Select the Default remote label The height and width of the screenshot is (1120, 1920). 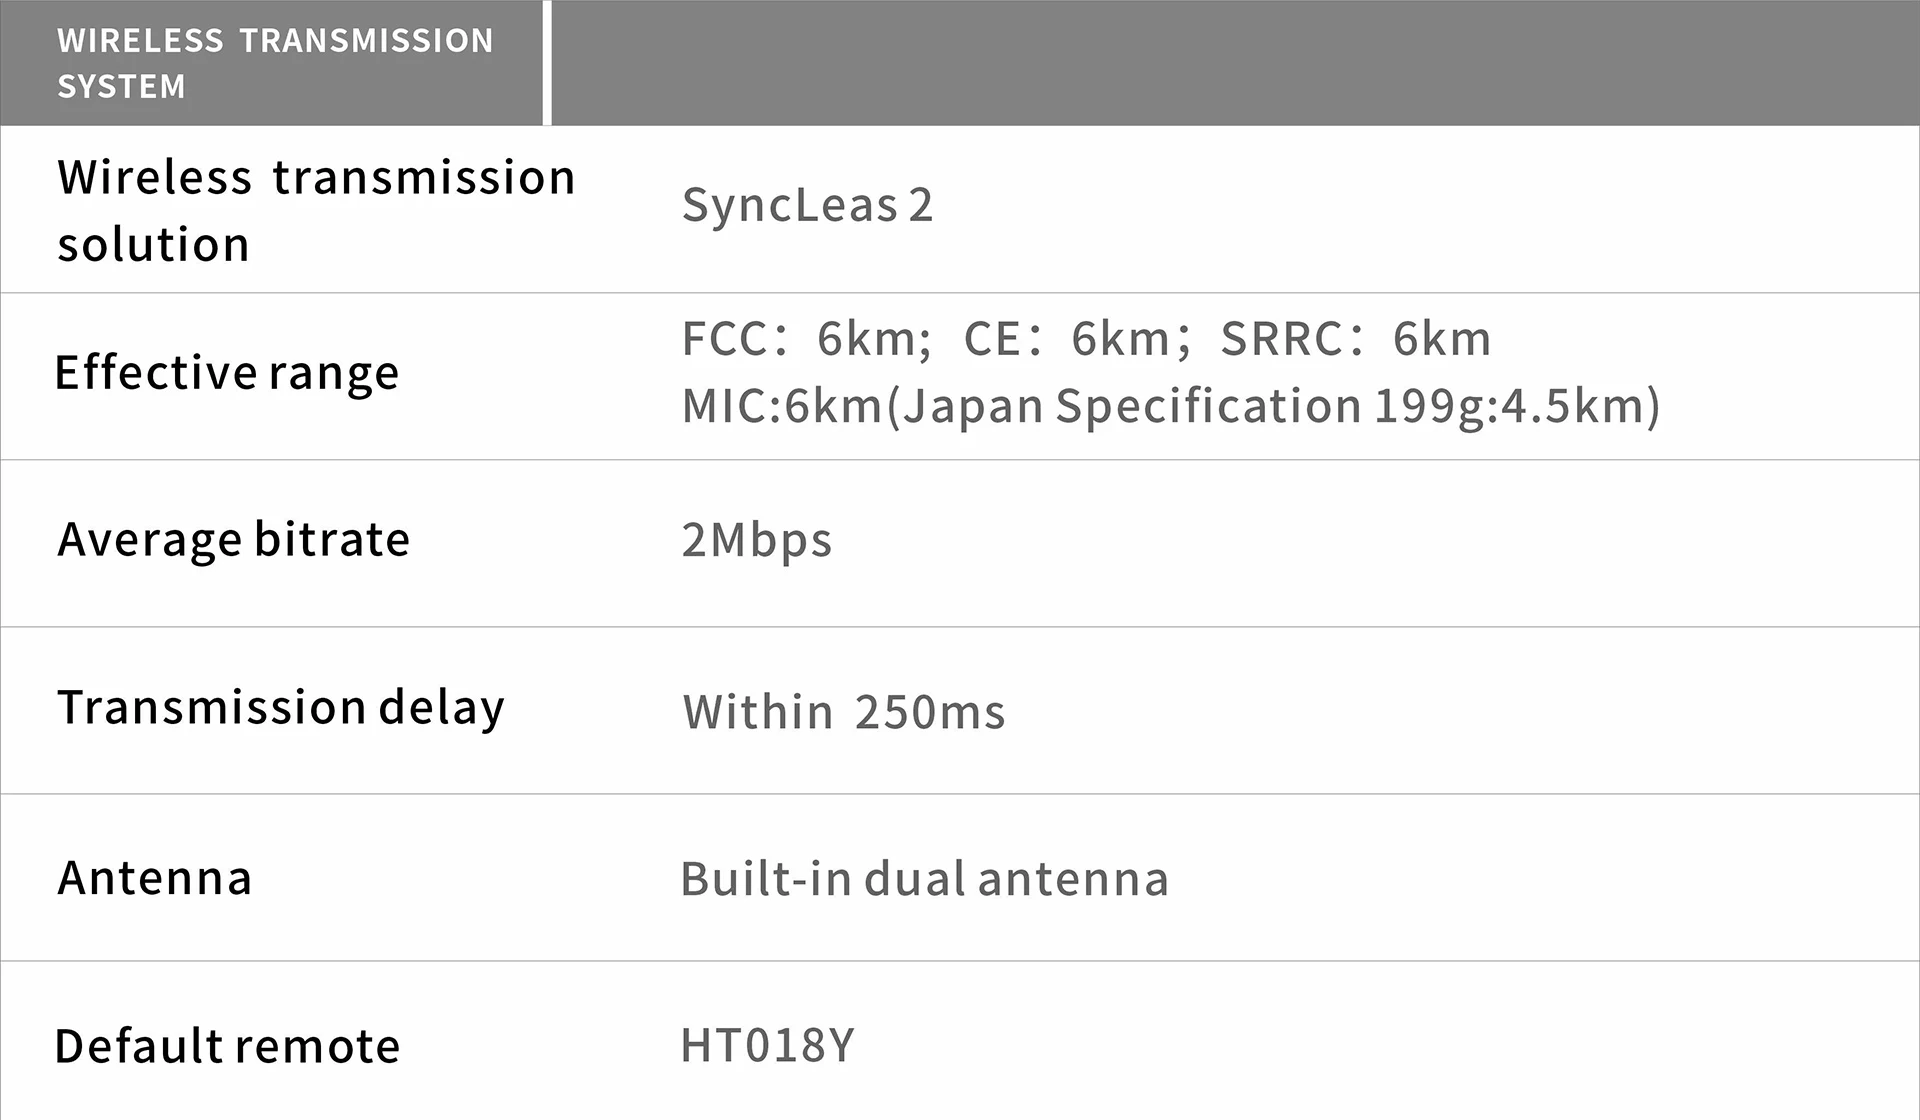pos(228,1046)
